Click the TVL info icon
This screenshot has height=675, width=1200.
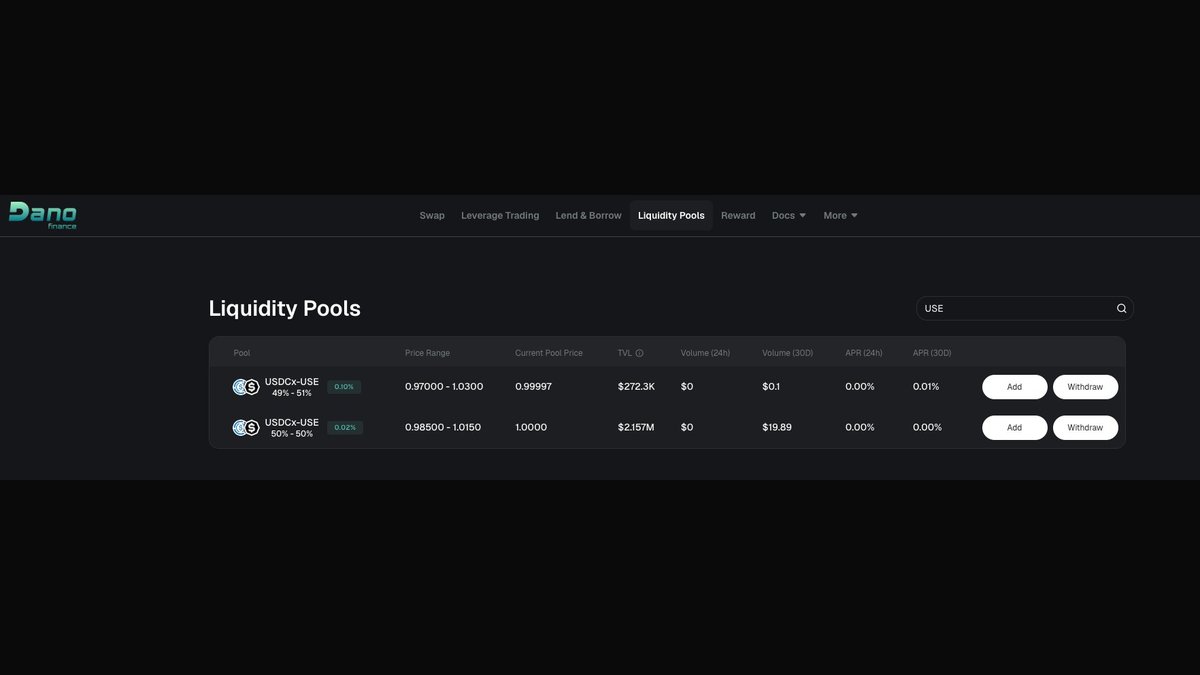point(639,353)
